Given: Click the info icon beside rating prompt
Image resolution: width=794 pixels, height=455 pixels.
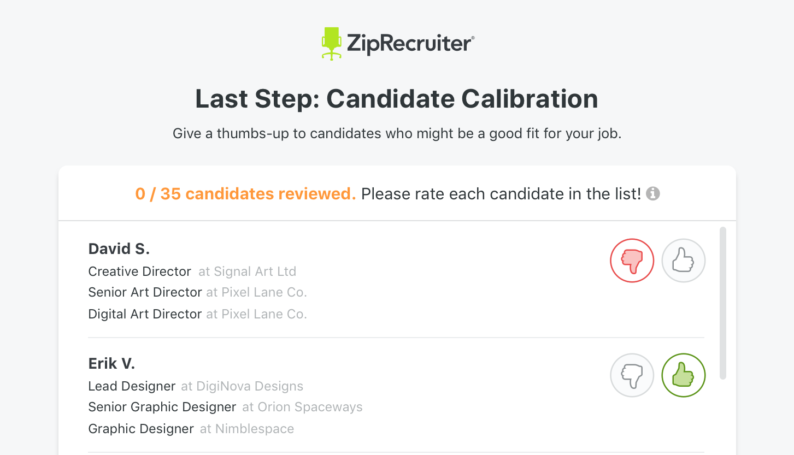Looking at the screenshot, I should point(653,193).
